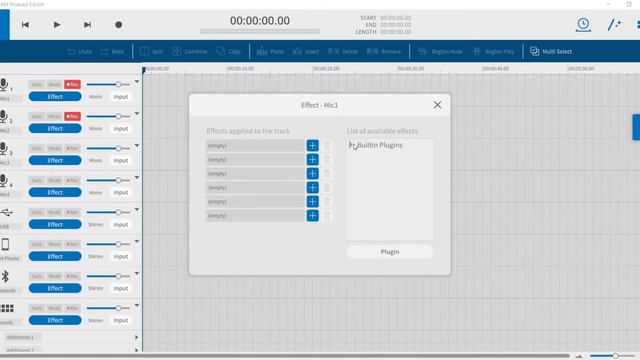
Task: Expand Mic 2 track dropdown arrow
Action: (137, 114)
